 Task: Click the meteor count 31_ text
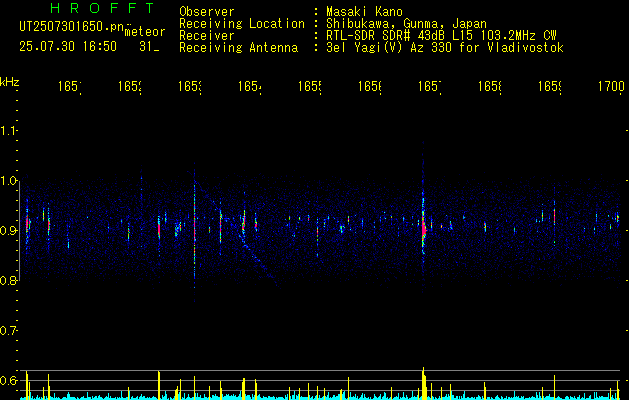149,47
